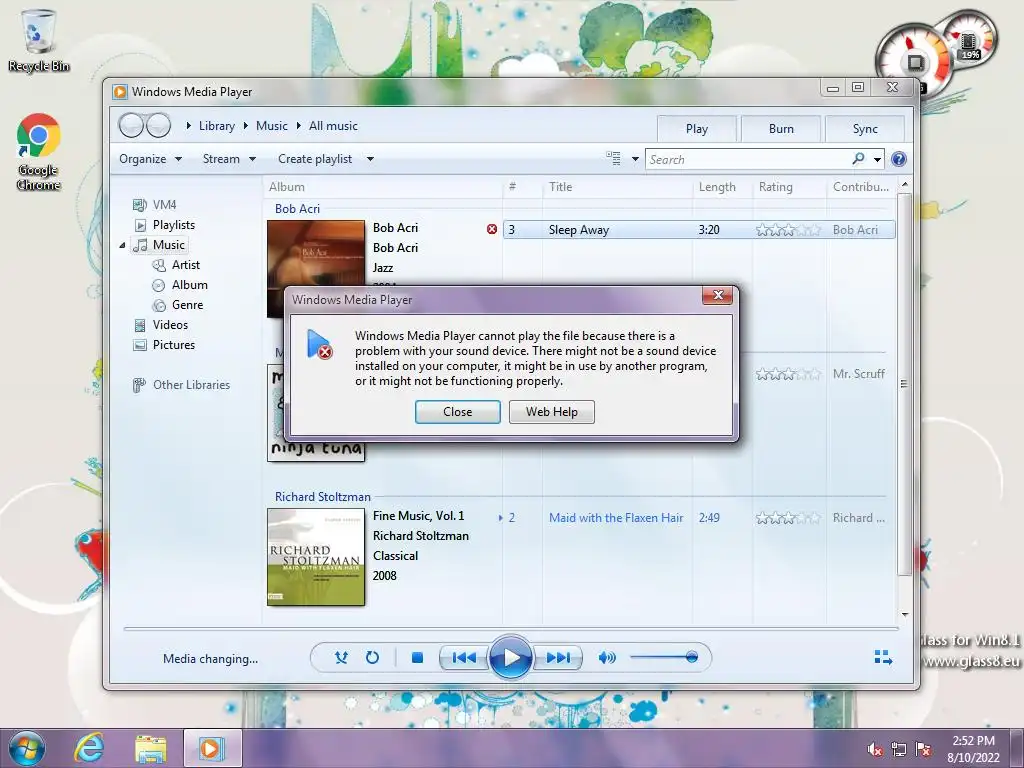
Task: Click the Bob Acri album cover
Action: [316, 255]
